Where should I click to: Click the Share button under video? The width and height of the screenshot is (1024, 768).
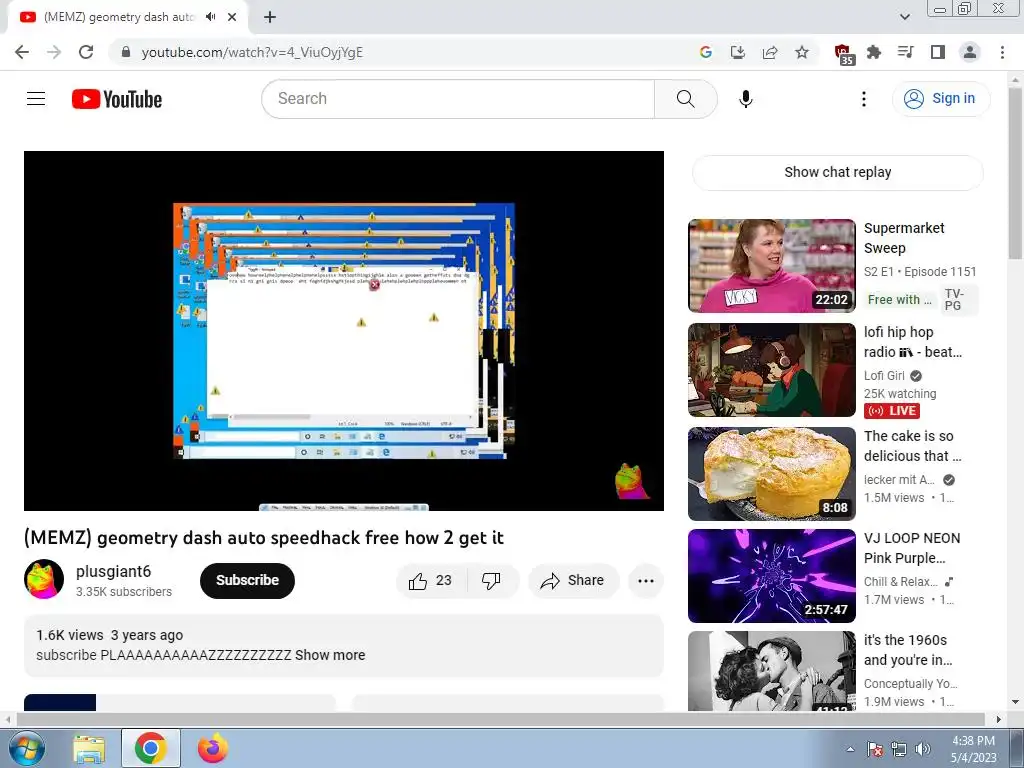click(573, 581)
